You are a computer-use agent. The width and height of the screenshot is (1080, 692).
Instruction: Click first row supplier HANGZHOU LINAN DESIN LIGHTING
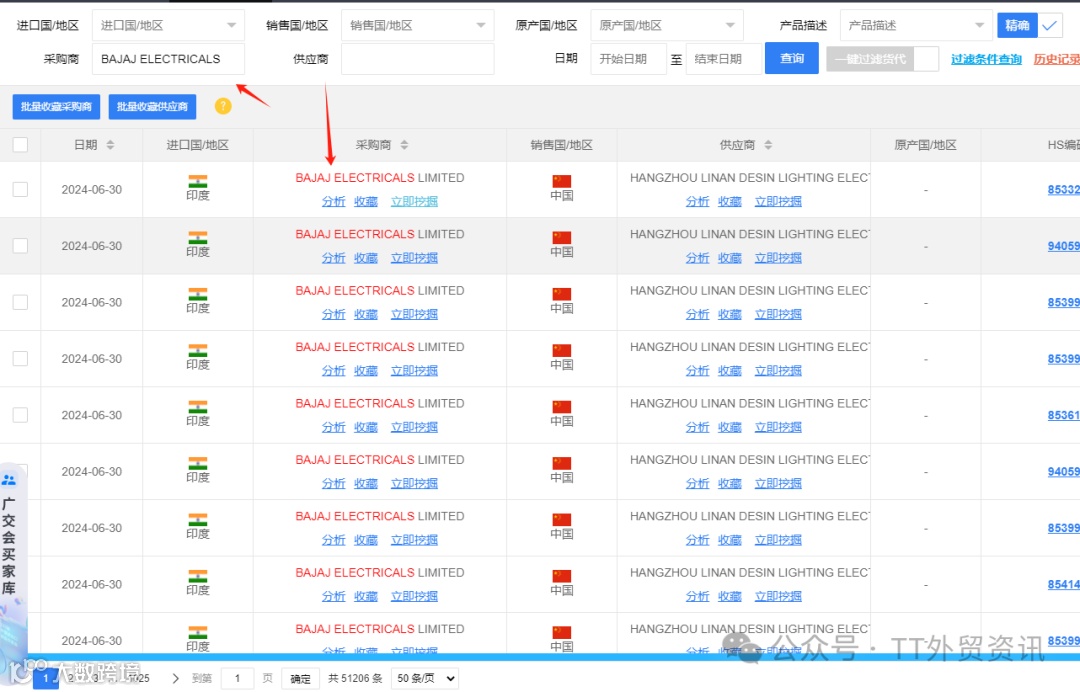click(x=749, y=178)
